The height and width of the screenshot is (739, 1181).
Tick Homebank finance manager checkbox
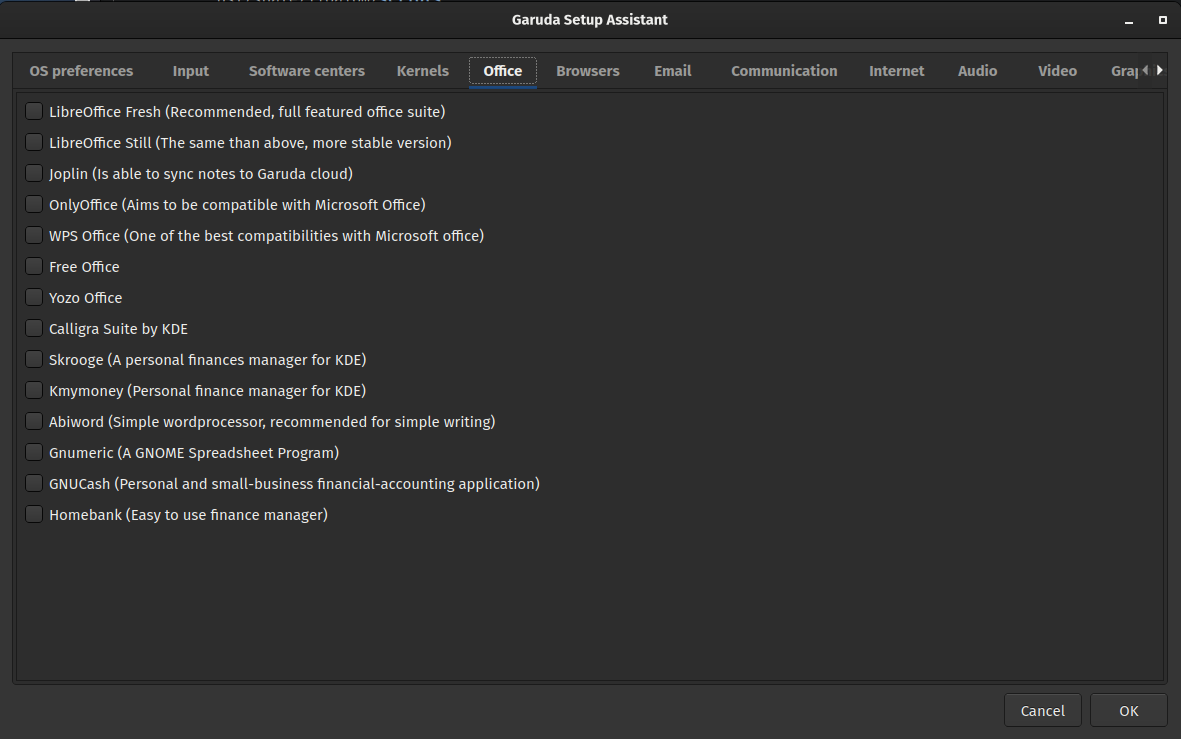[34, 515]
